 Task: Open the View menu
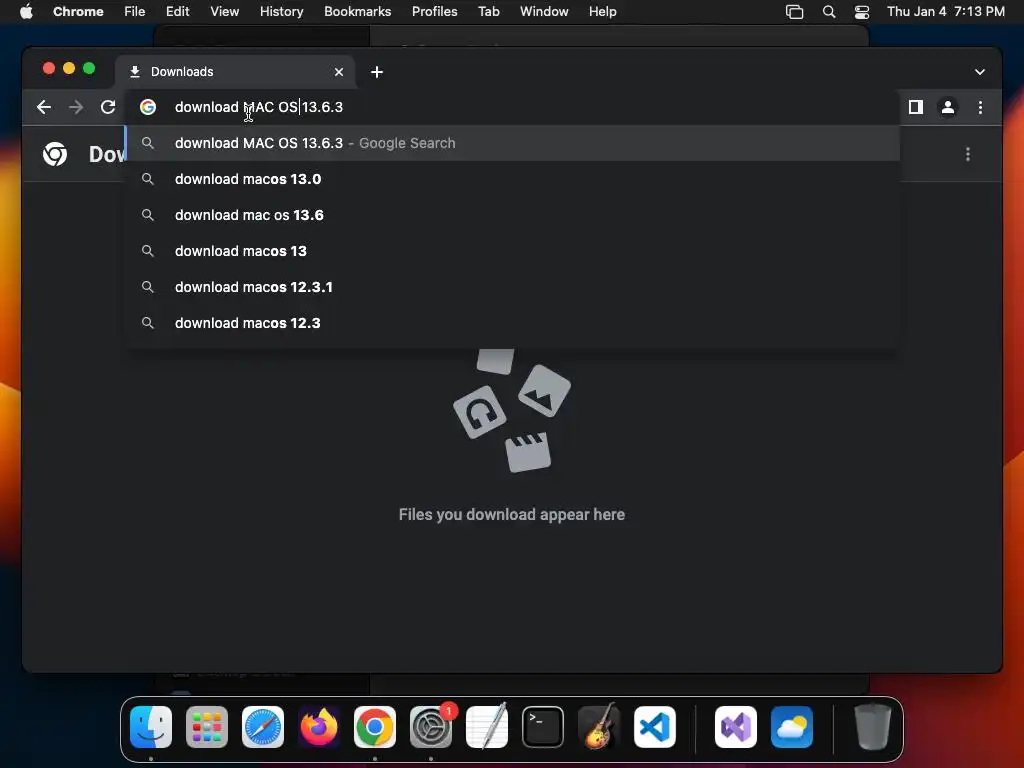coord(224,11)
